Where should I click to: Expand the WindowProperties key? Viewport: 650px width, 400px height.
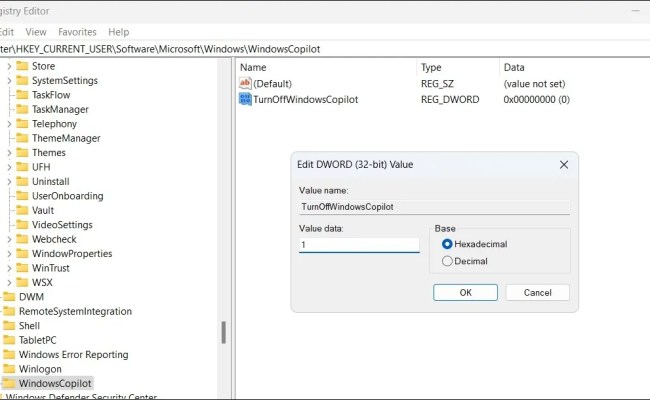coord(9,254)
